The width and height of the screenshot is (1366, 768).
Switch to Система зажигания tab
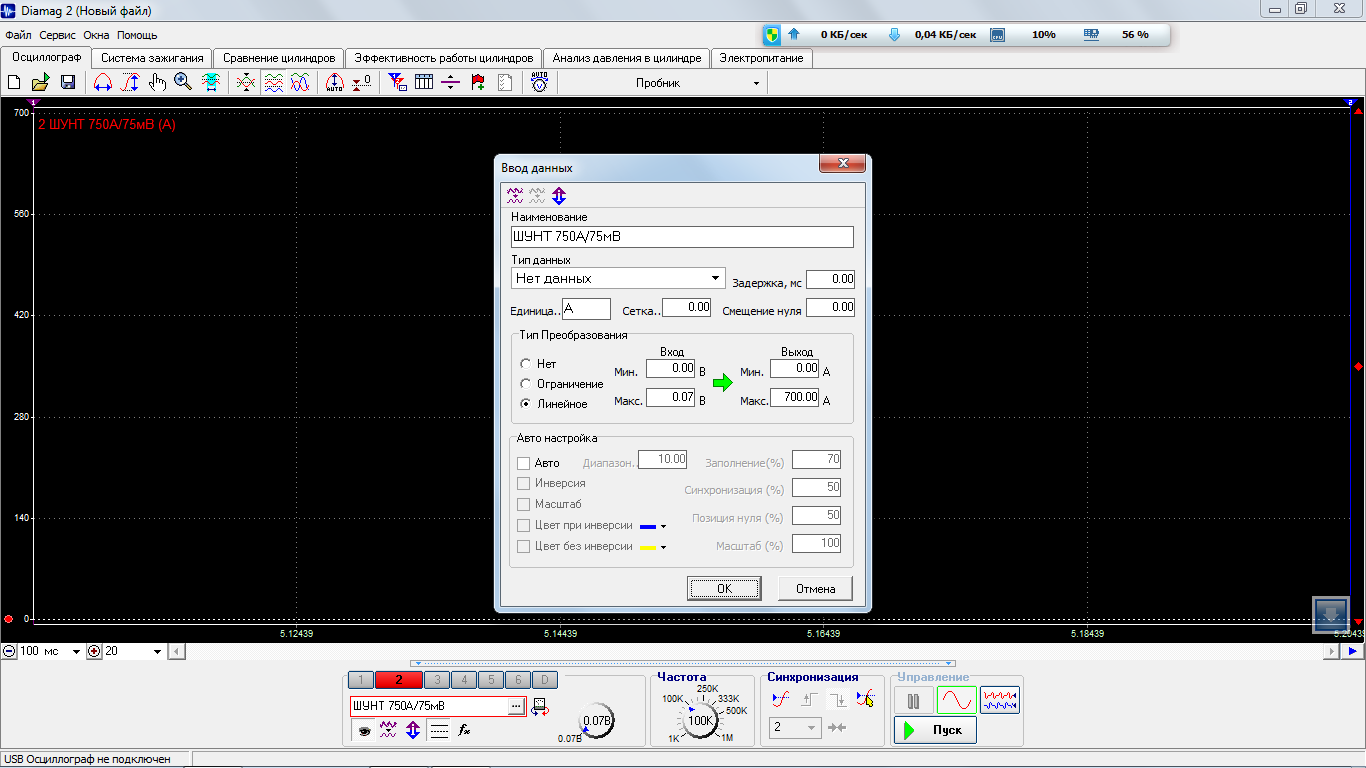(x=152, y=58)
